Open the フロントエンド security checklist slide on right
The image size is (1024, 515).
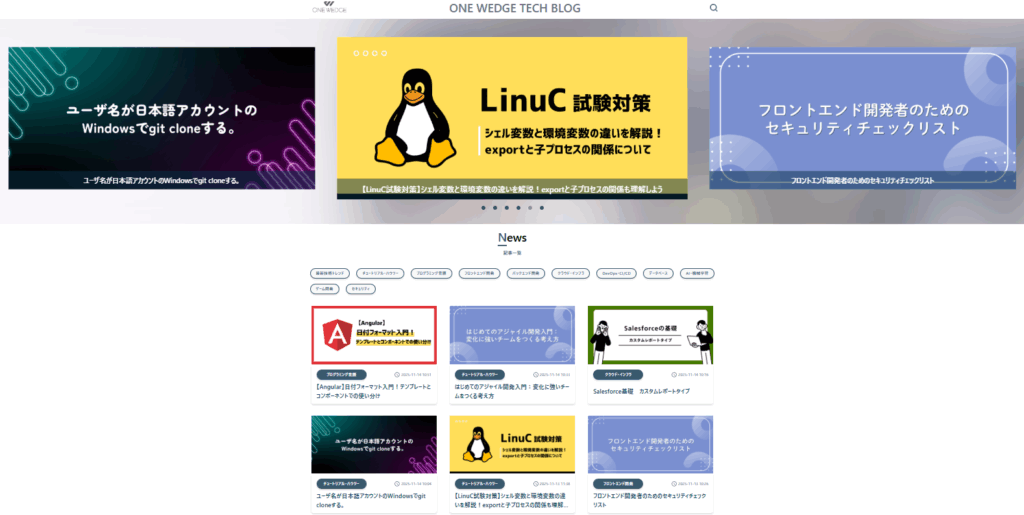coord(862,118)
